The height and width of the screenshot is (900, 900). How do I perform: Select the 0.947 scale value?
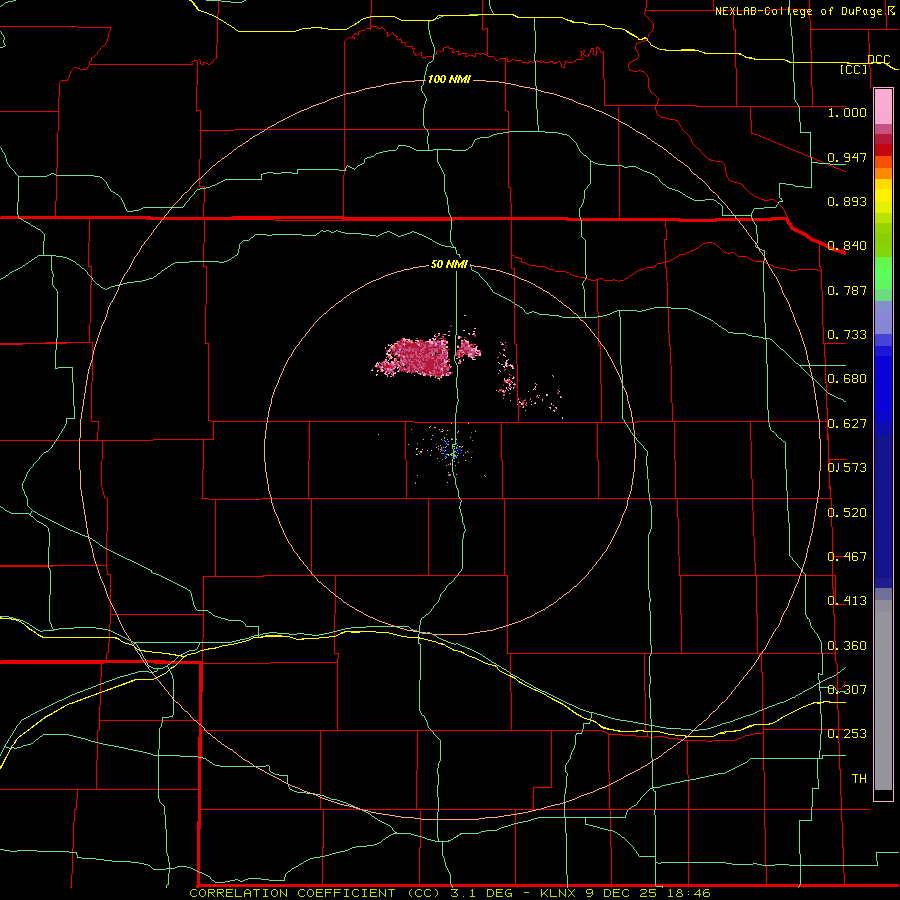[847, 157]
